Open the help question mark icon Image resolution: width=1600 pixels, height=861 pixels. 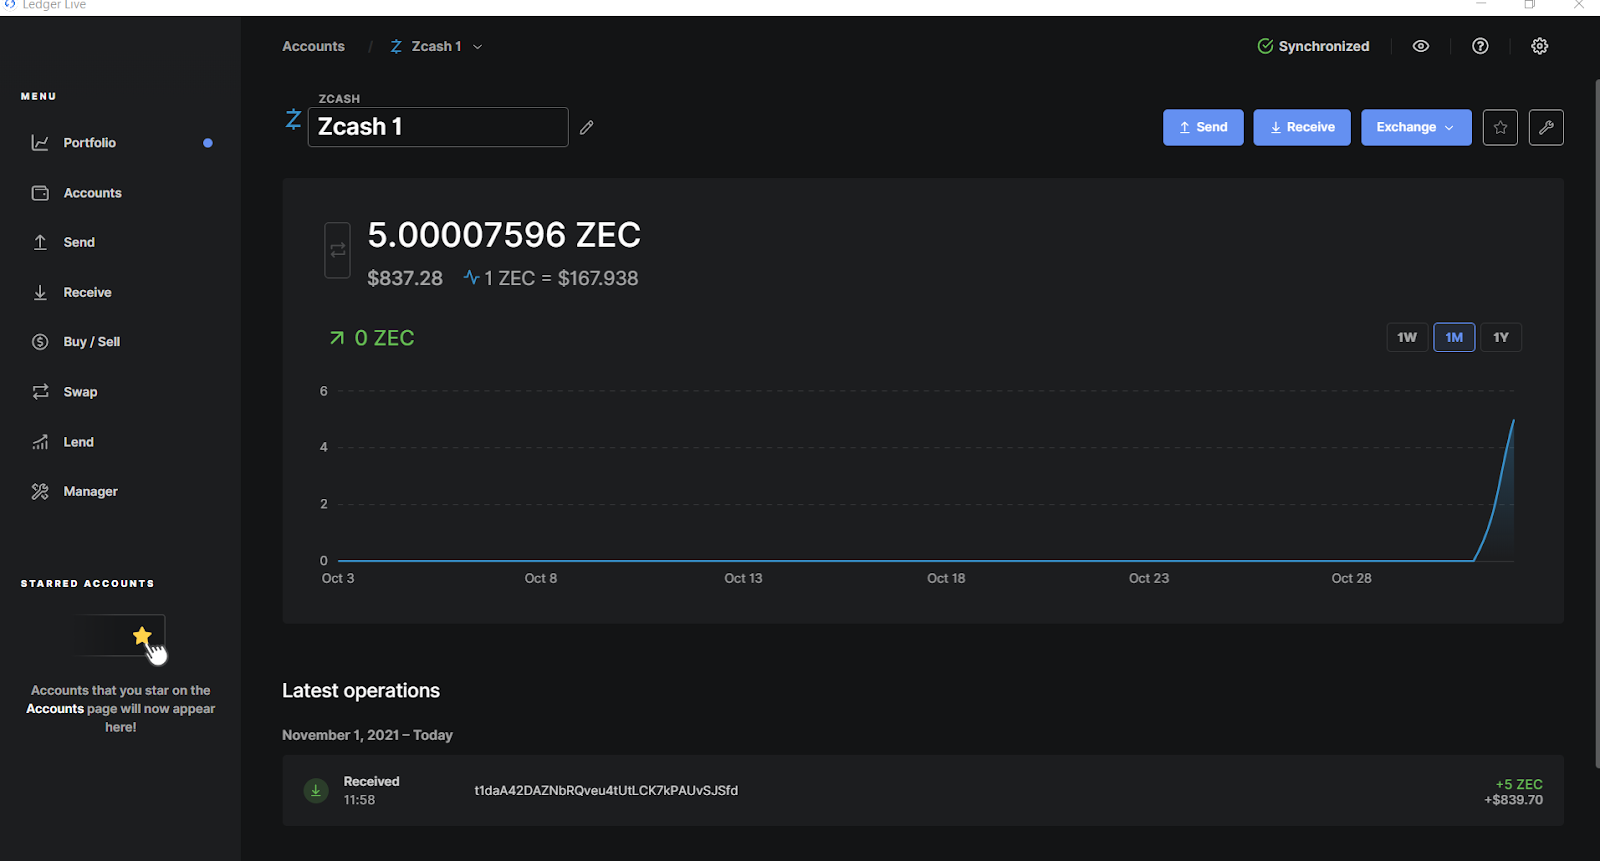(1480, 46)
